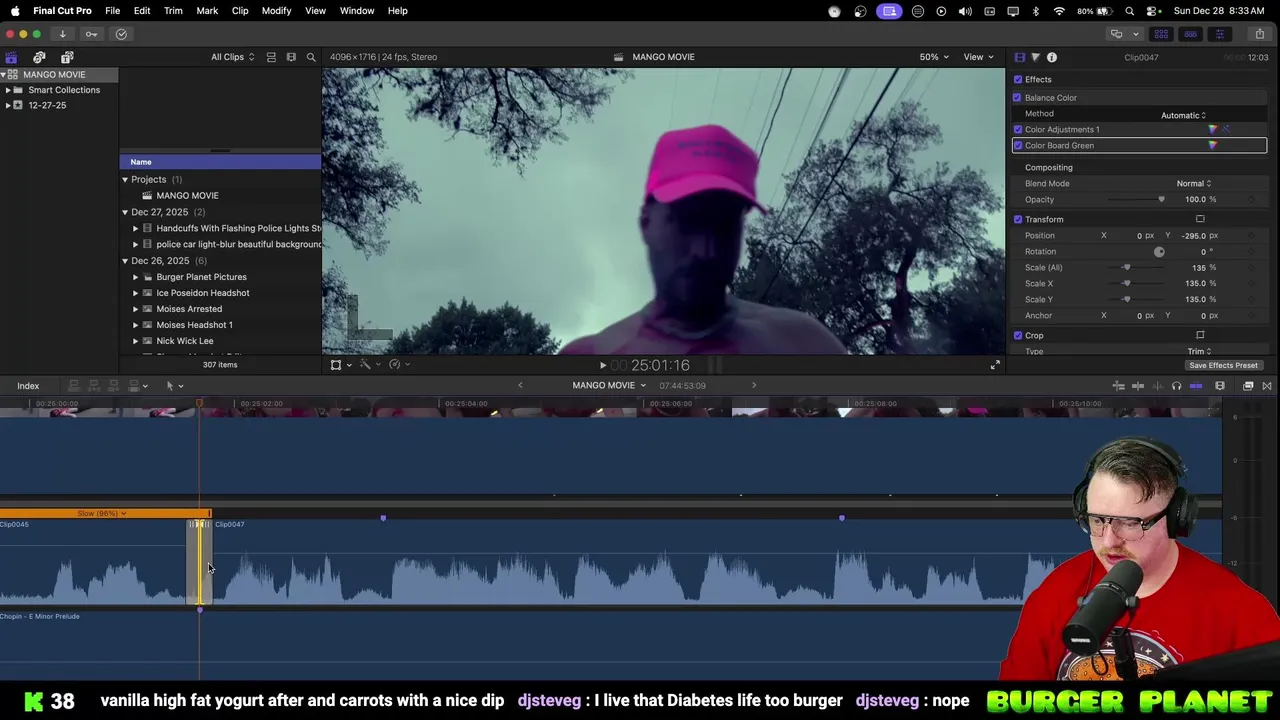Screen dimensions: 1280x720
Task: Toggle timeline snapping icon
Action: pos(1195,386)
